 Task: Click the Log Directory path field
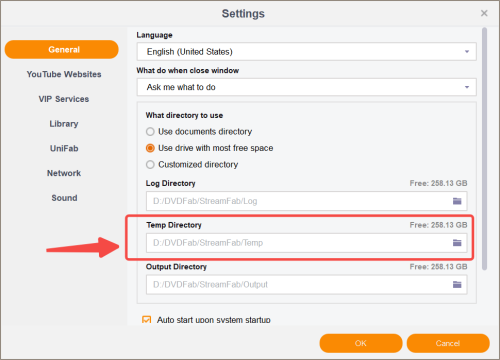[x=306, y=201]
